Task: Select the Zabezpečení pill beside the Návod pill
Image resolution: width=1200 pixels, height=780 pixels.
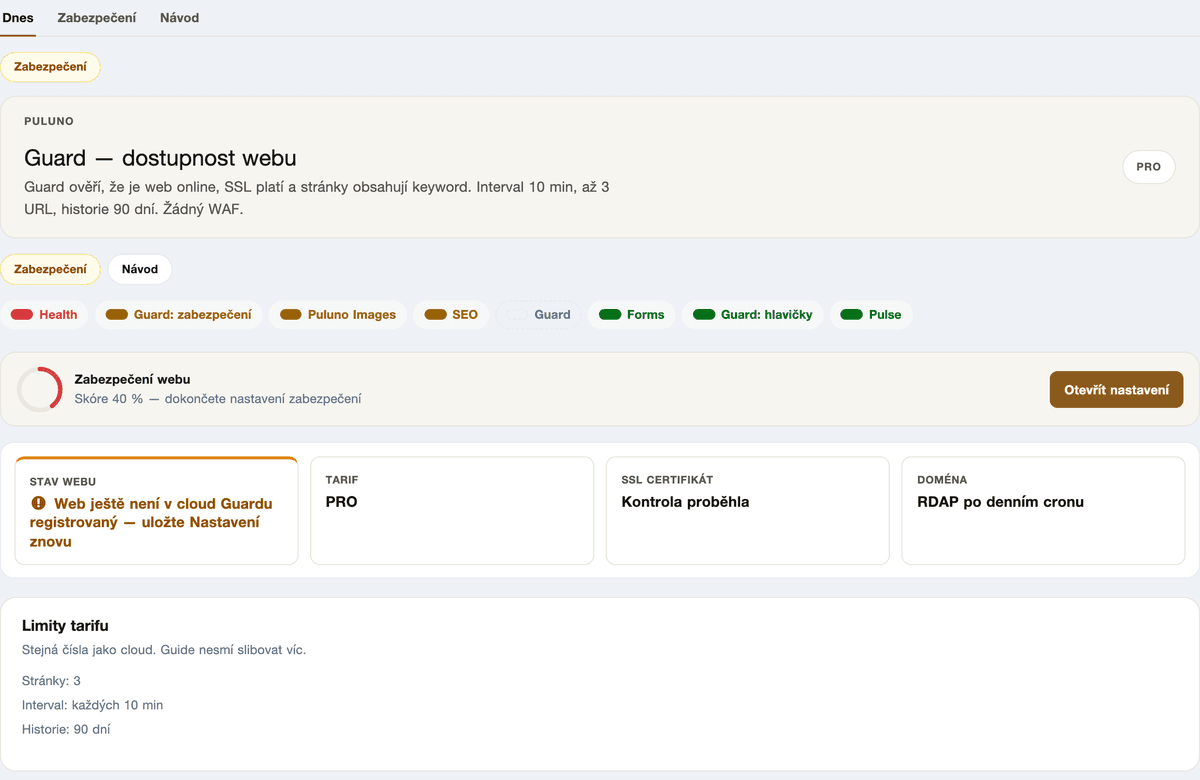Action: point(50,269)
